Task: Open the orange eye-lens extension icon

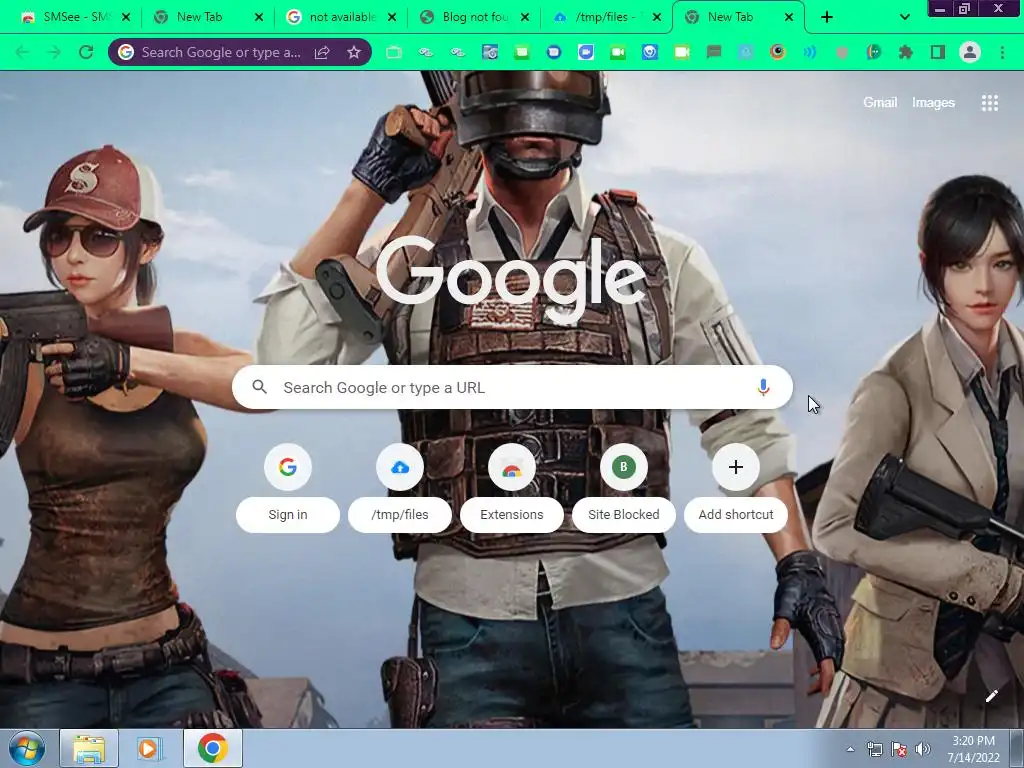Action: (778, 52)
